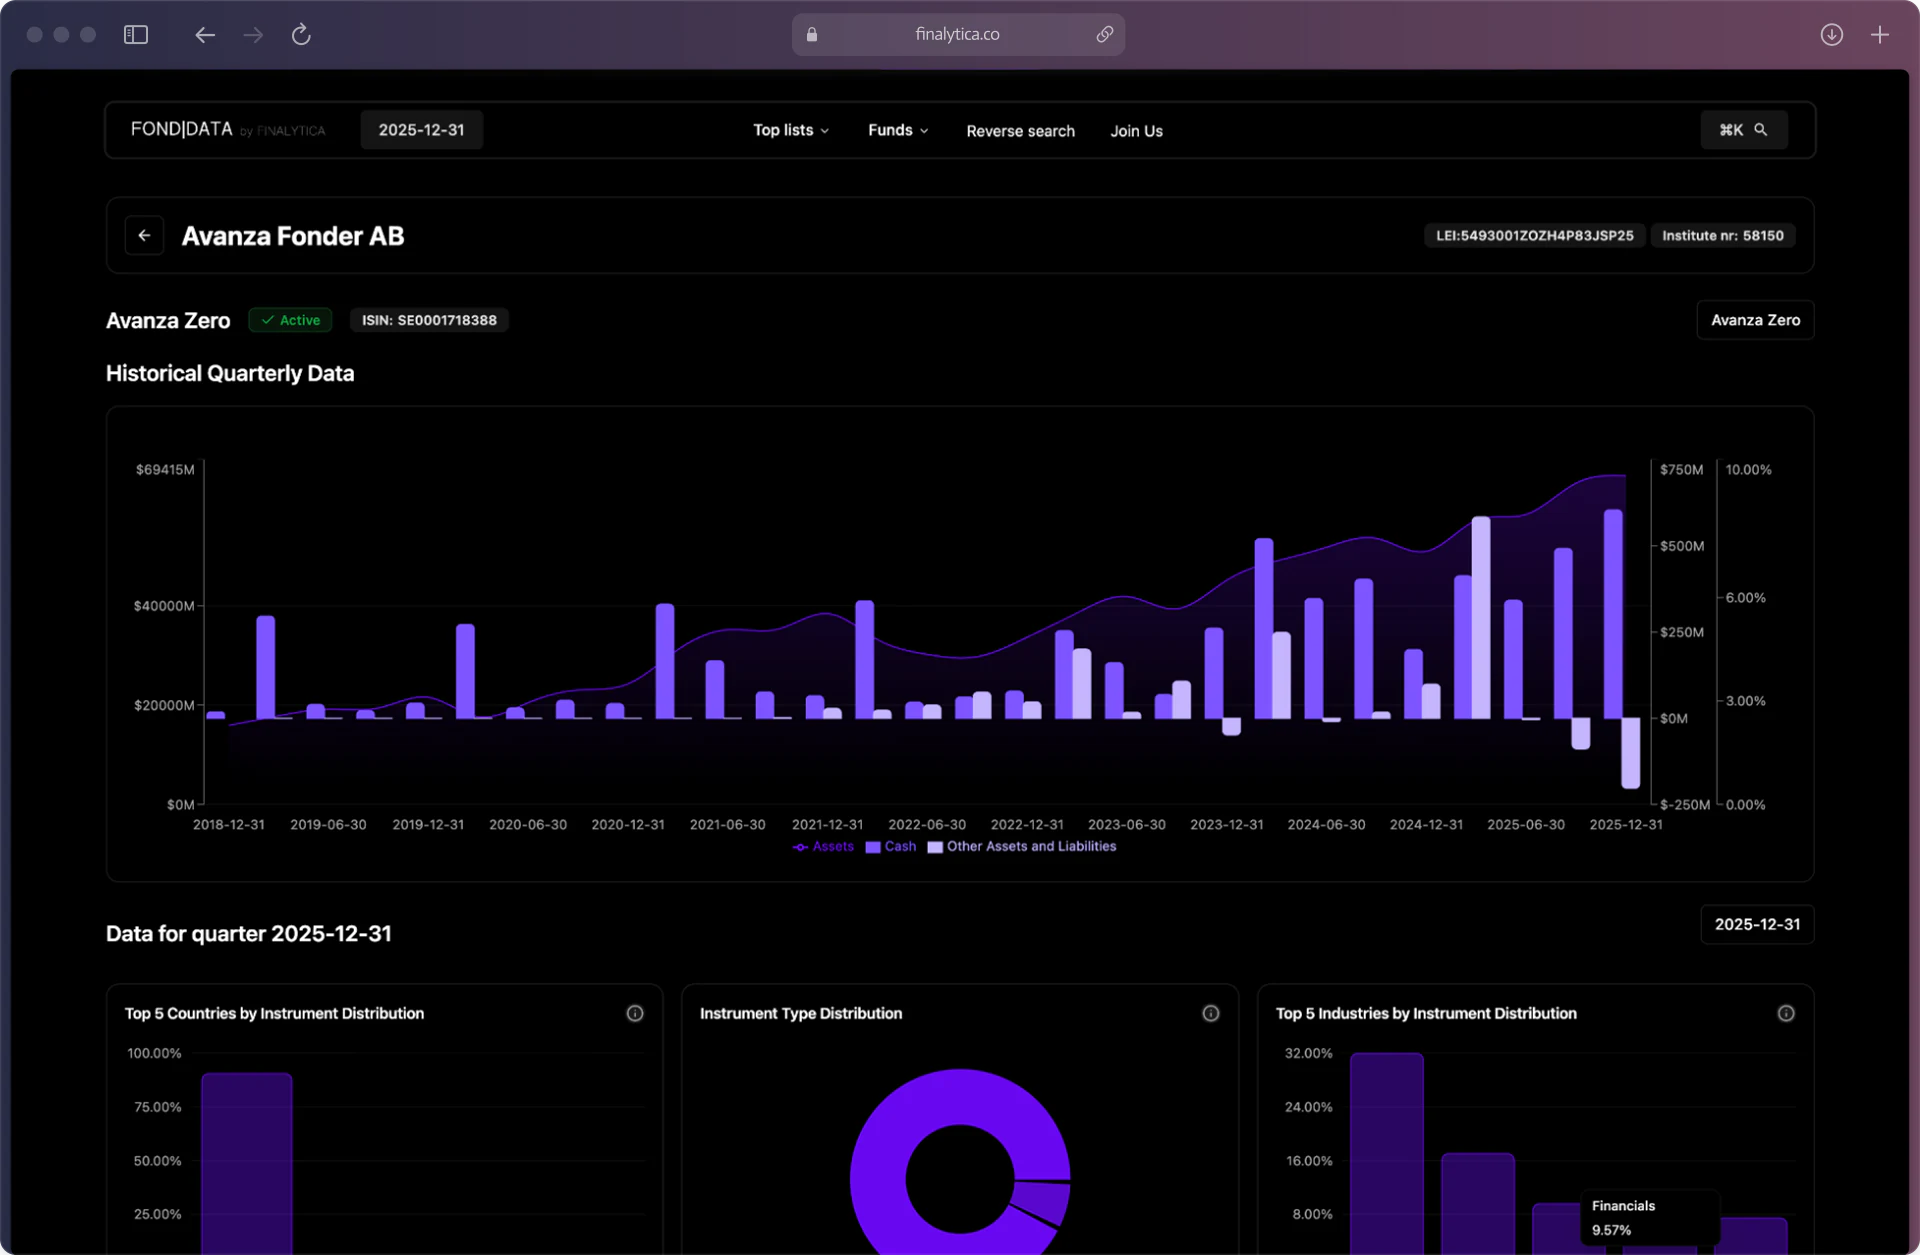
Task: Click the tallest bar in Top 5 Industries
Action: (x=1387, y=1154)
